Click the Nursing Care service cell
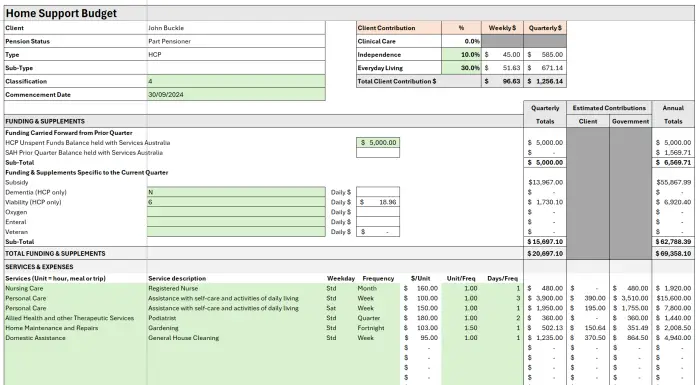 coord(75,288)
